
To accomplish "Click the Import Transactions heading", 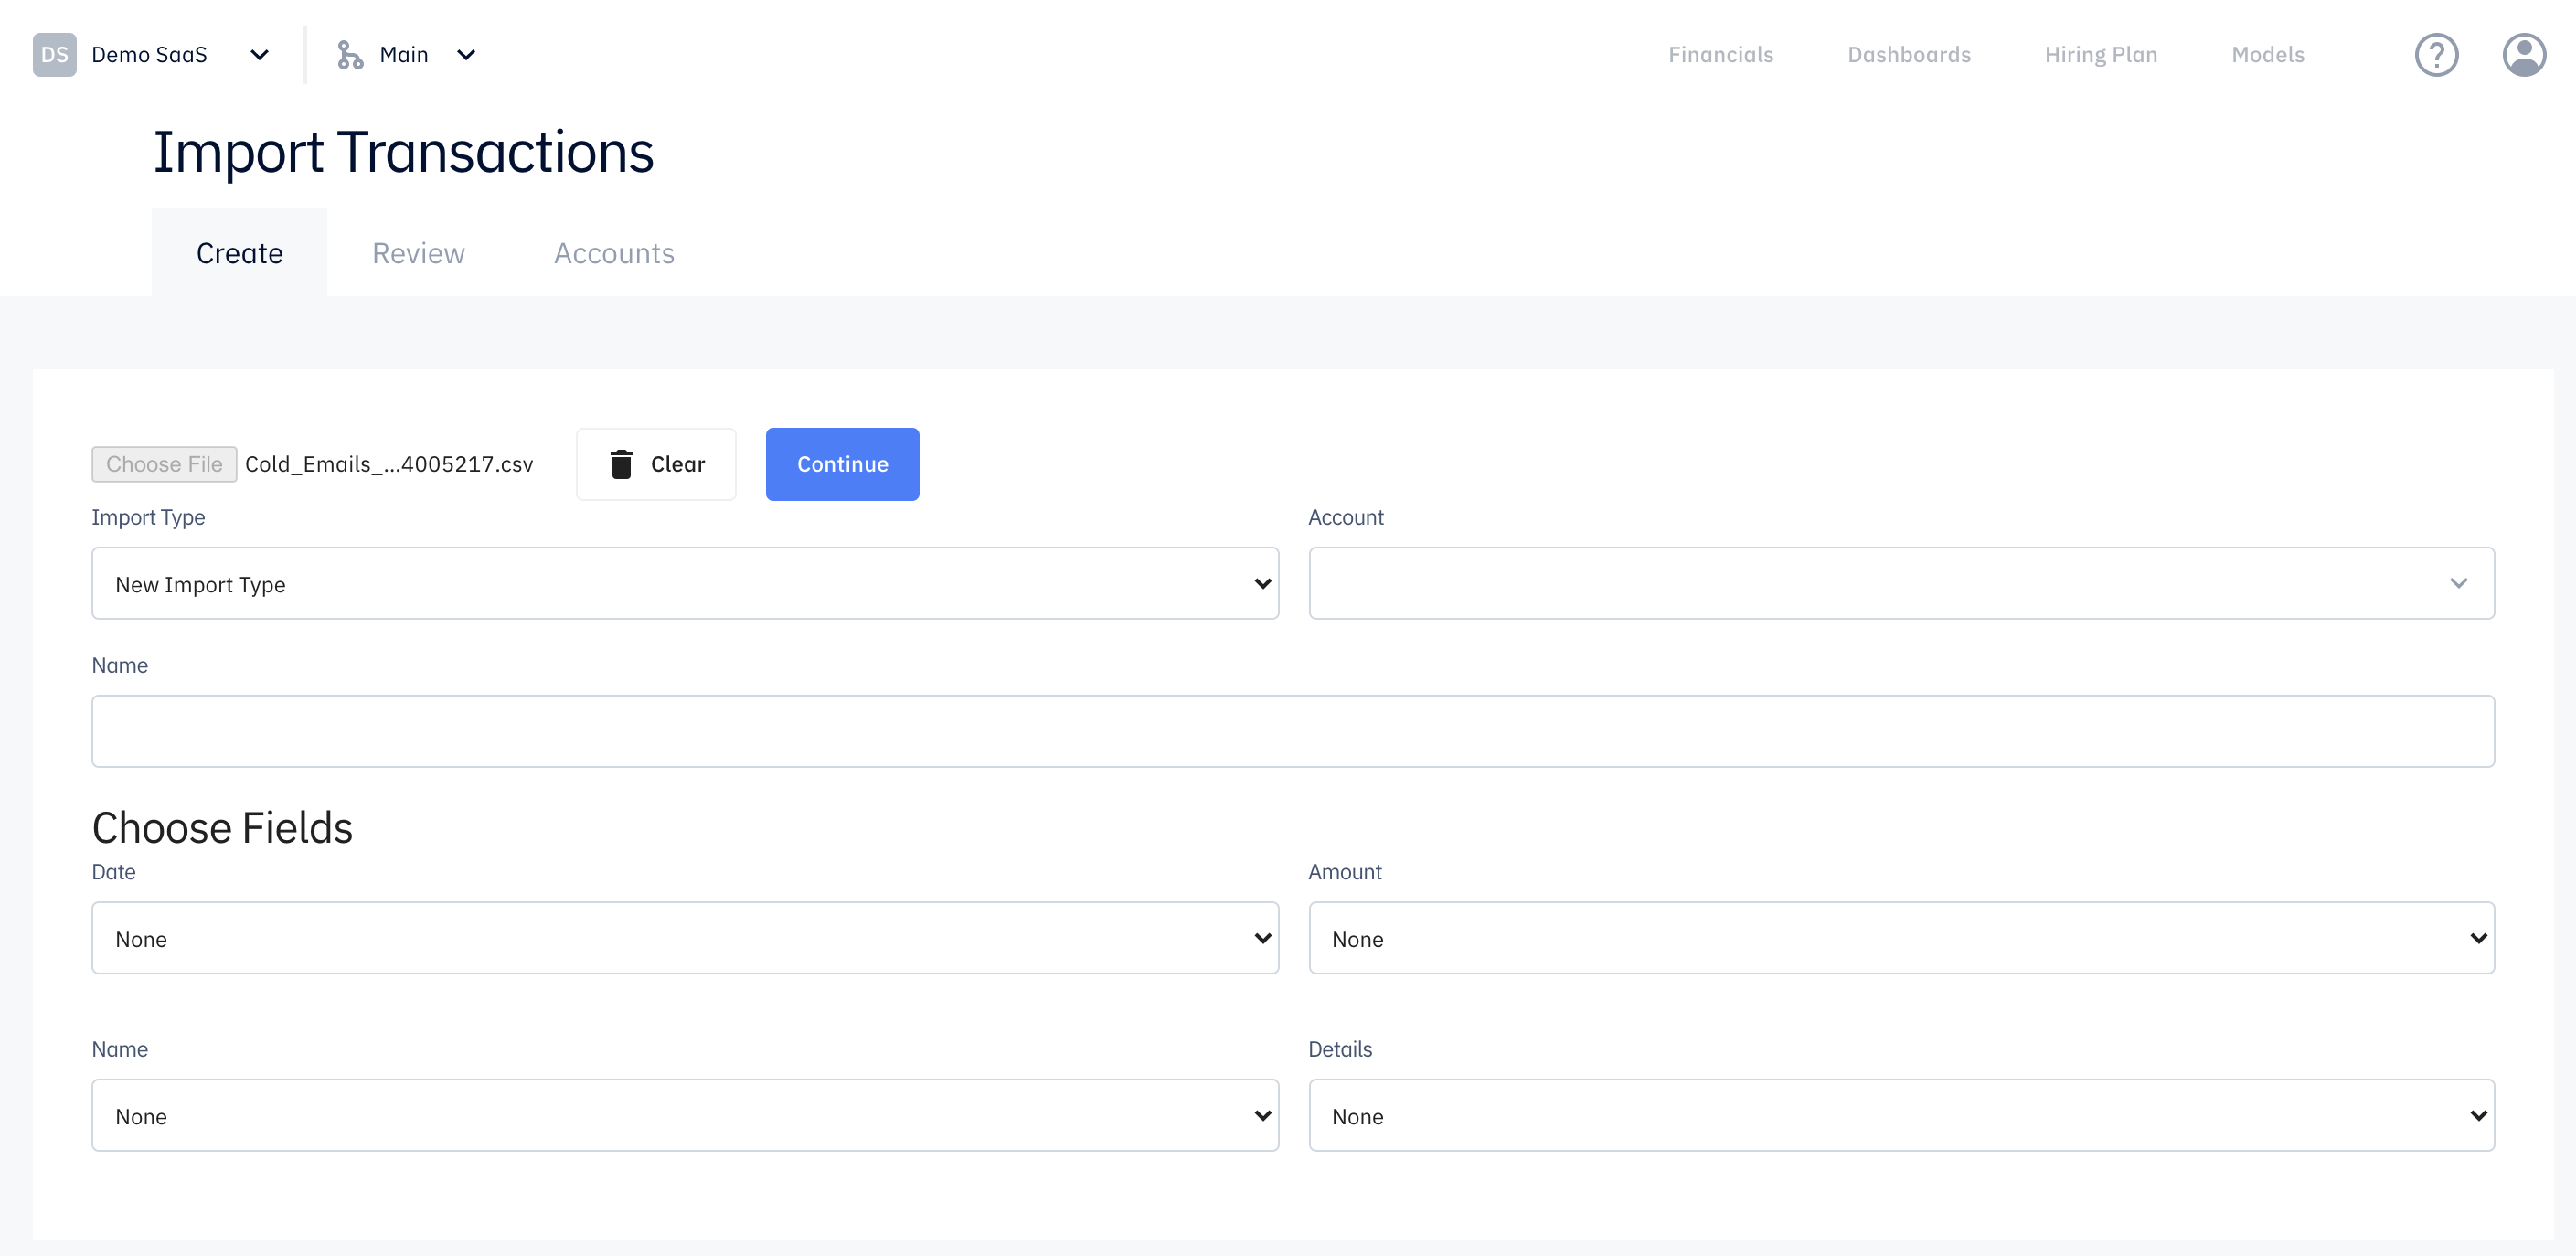I will pos(403,152).
